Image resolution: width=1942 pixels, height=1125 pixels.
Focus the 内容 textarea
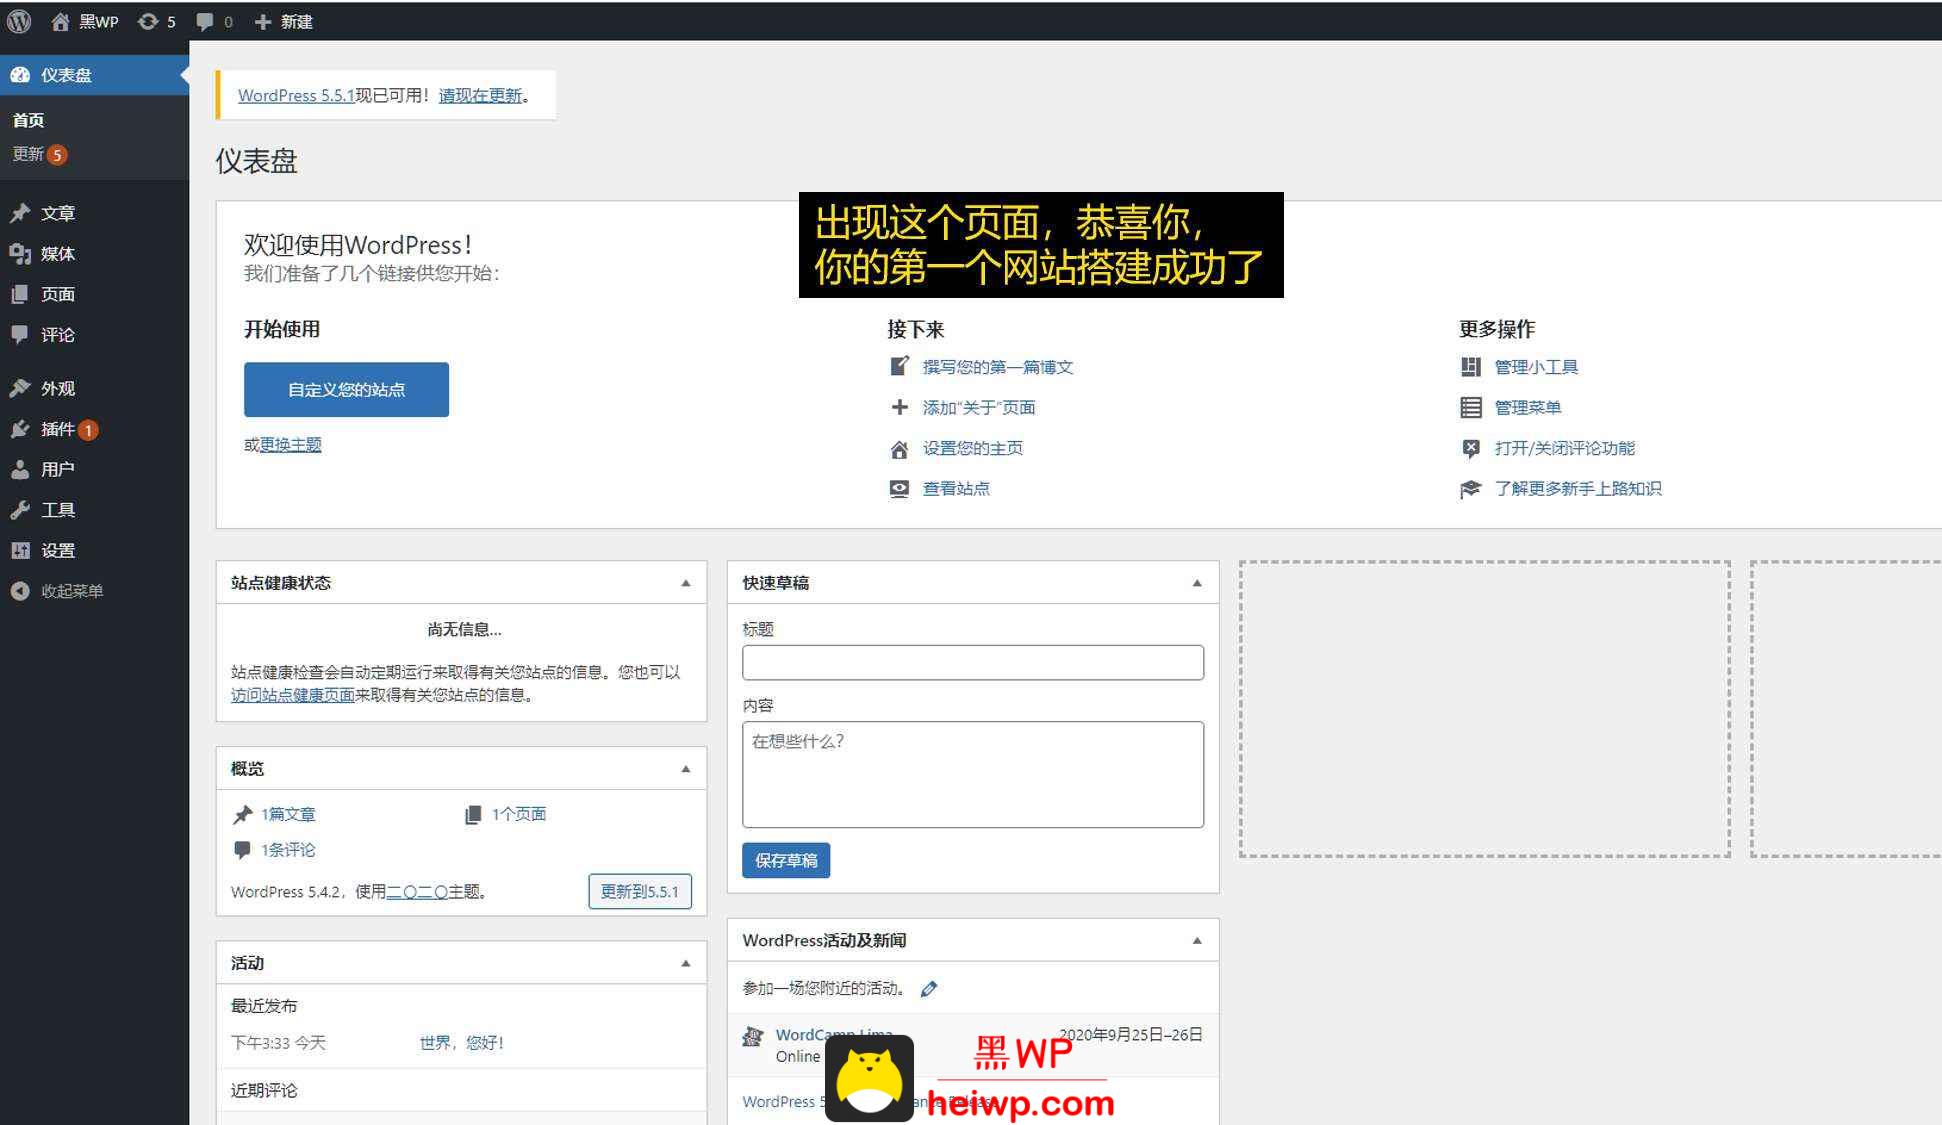pos(973,775)
